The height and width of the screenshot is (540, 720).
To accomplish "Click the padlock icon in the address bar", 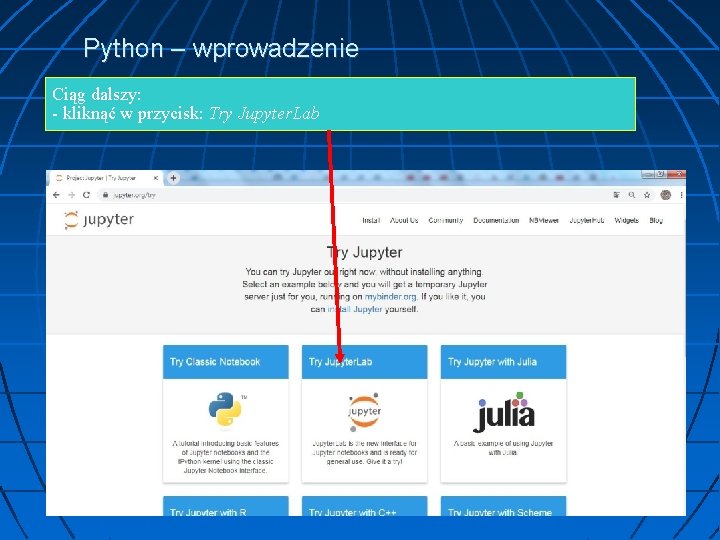I will point(106,195).
